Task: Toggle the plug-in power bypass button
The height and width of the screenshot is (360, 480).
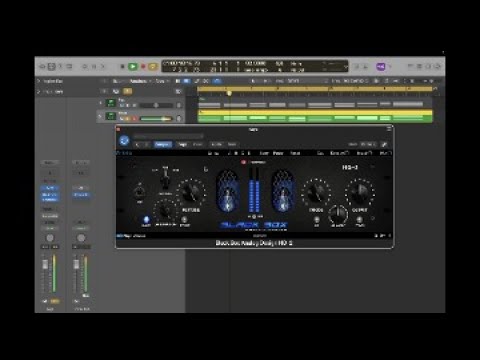Action: [x=124, y=140]
